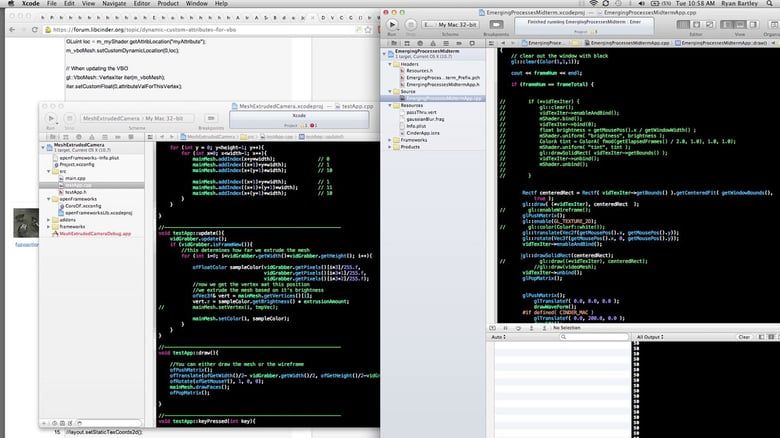The width and height of the screenshot is (780, 438).
Task: Show only variables pane in debug area
Action: click(x=761, y=337)
